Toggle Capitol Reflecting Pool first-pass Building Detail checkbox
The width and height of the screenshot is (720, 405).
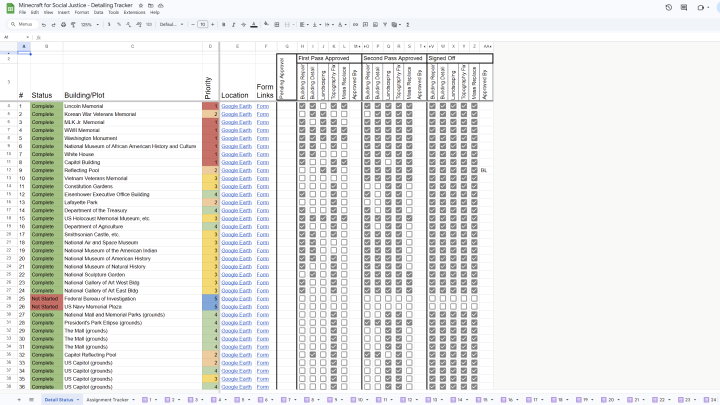(313, 355)
